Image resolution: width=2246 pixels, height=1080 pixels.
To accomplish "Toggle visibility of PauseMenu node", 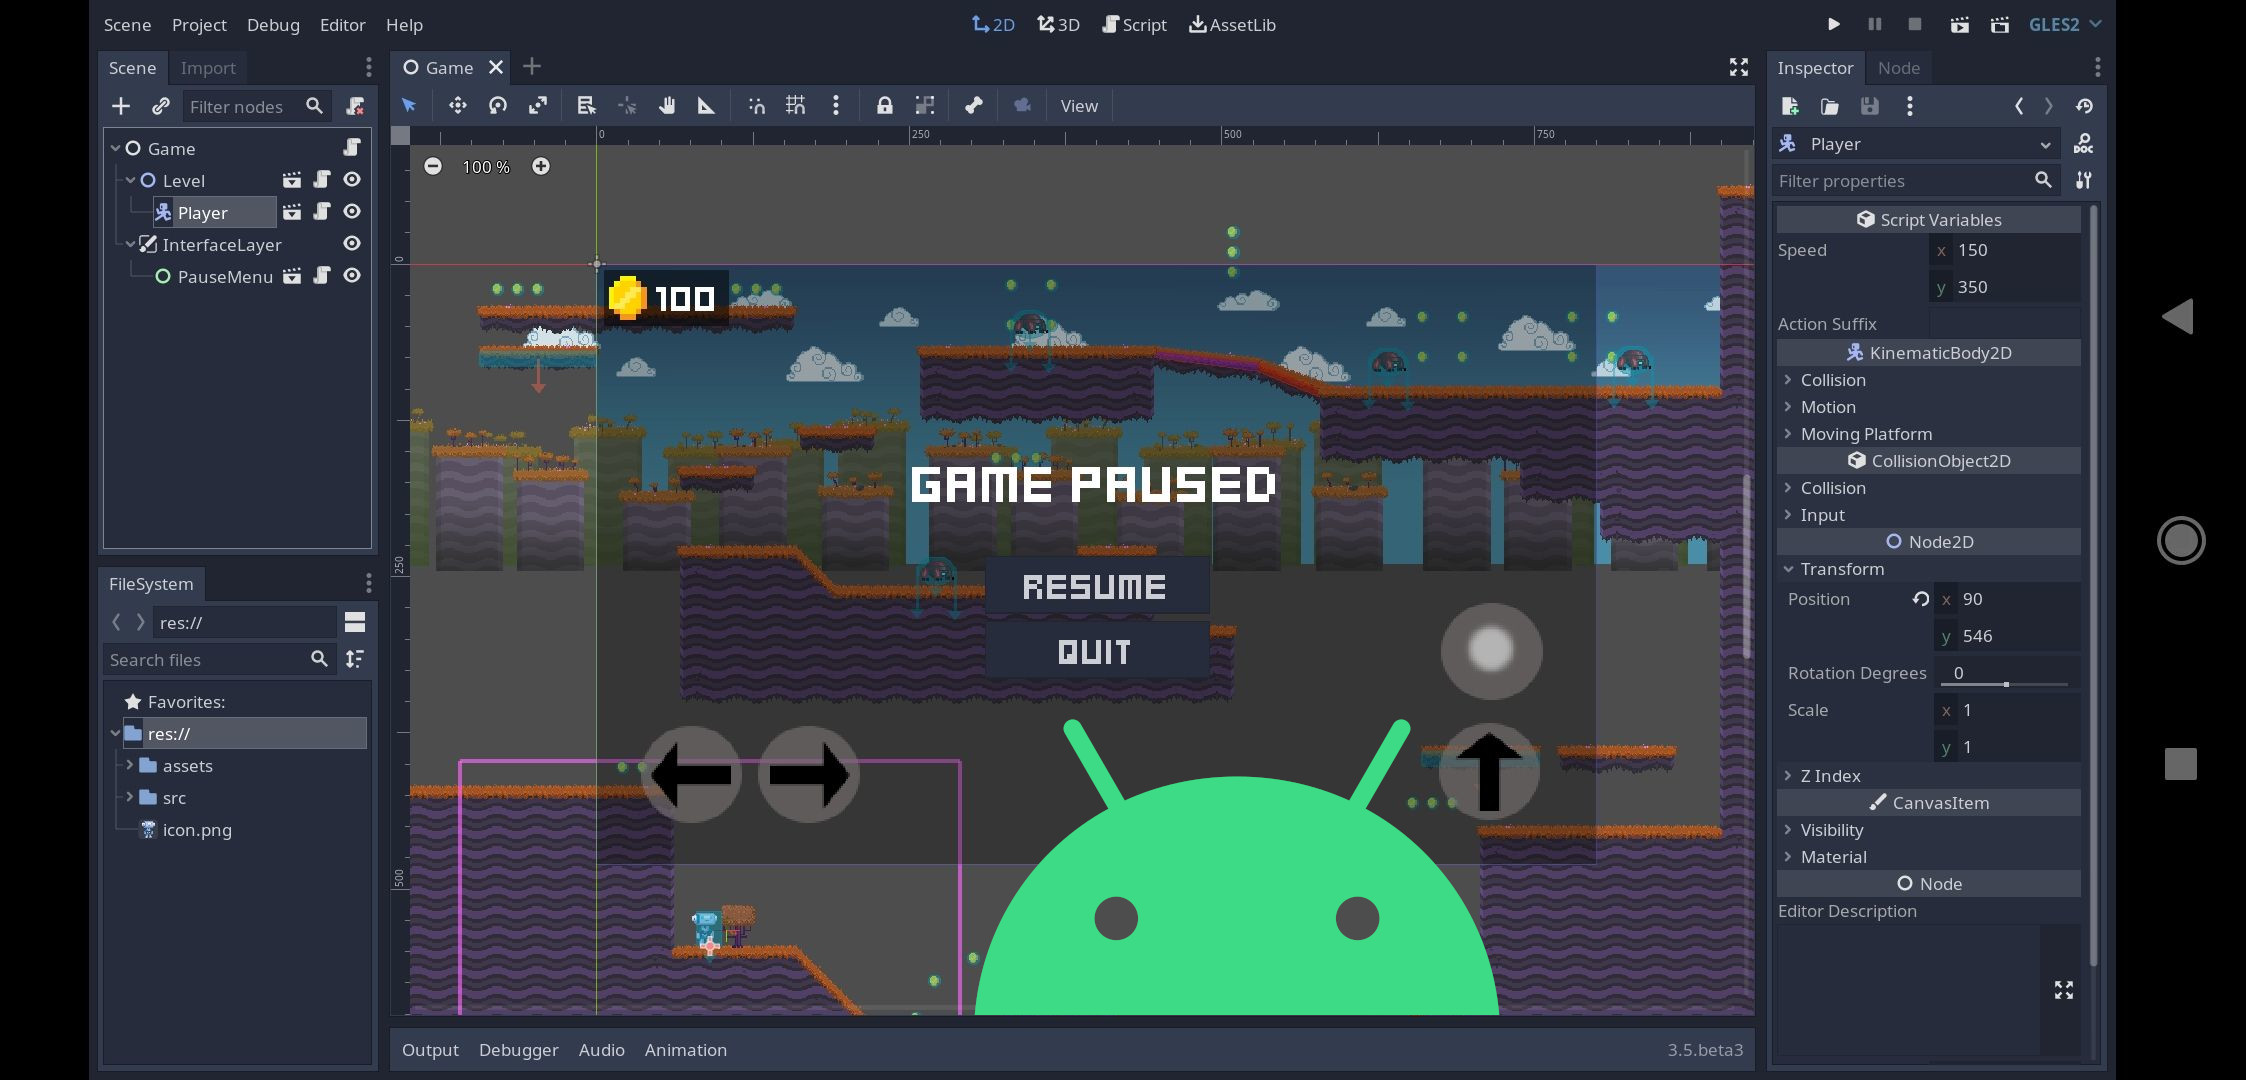I will (350, 275).
